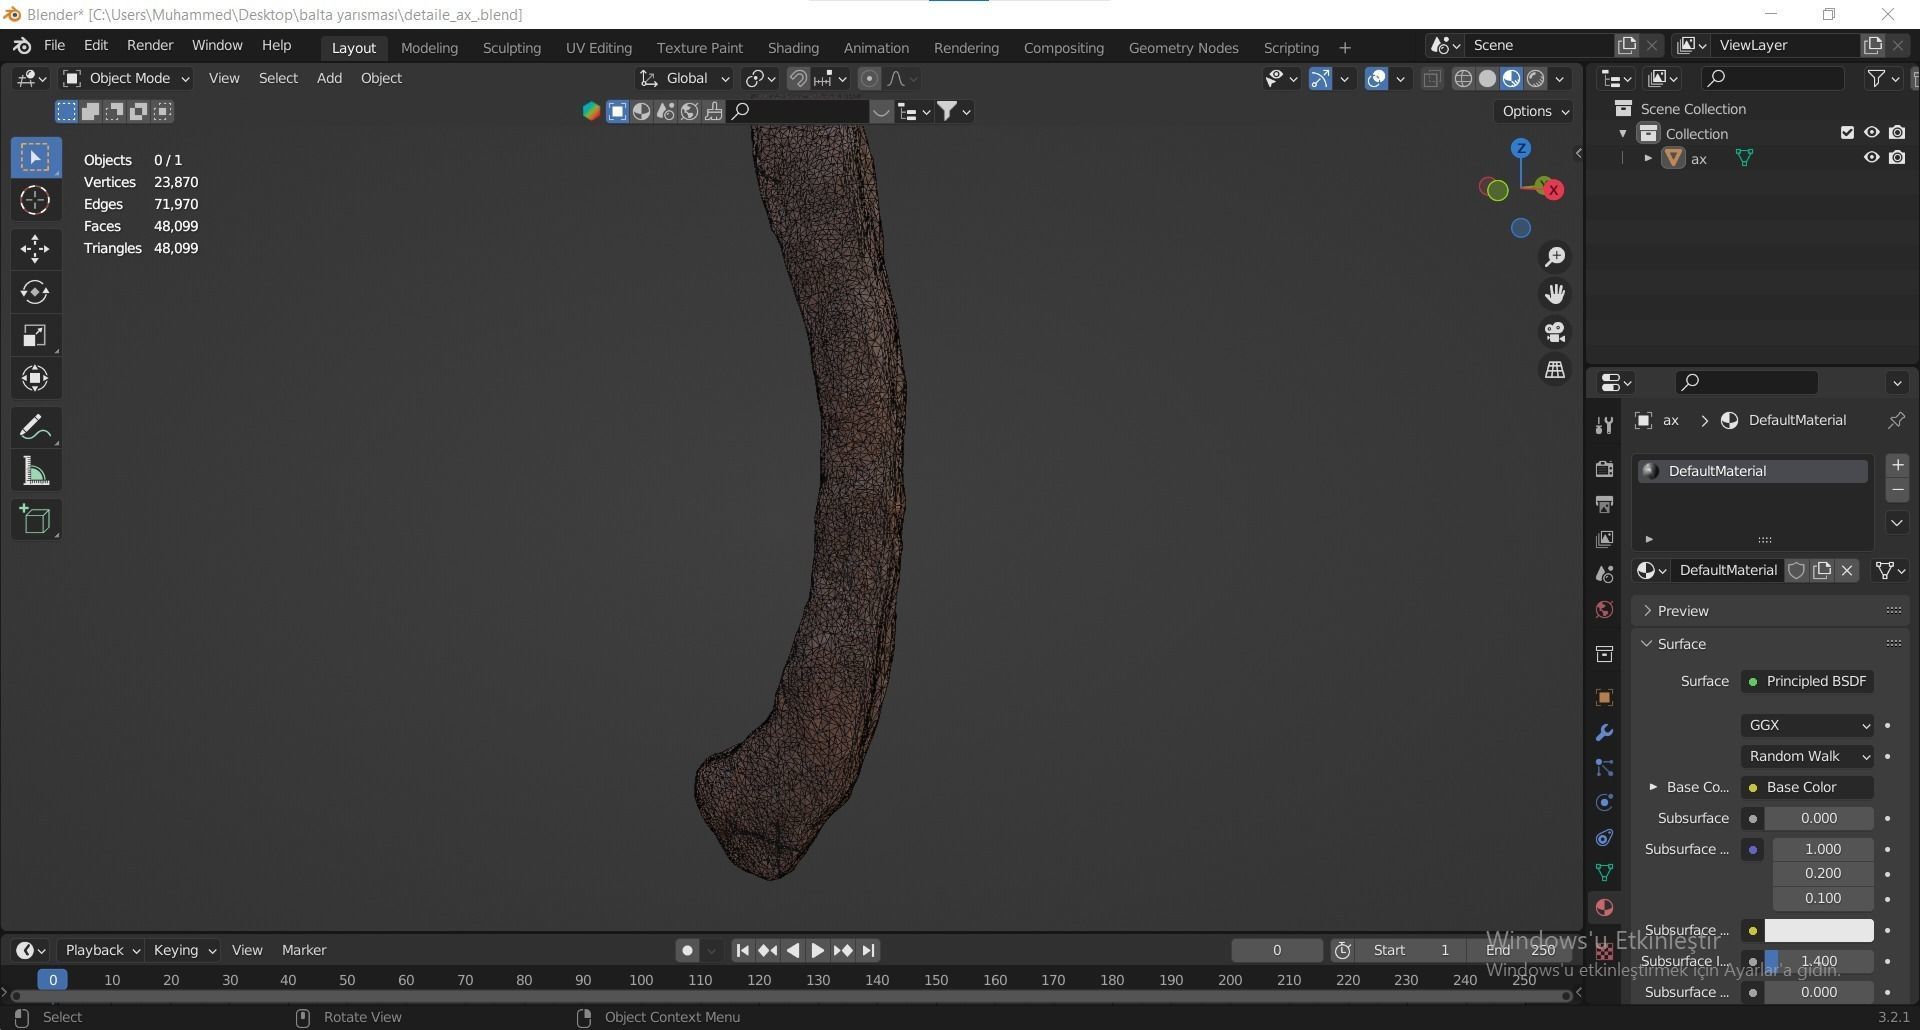This screenshot has width=1920, height=1030.
Task: Exclude Collection from view layer checkbox
Action: click(1847, 133)
